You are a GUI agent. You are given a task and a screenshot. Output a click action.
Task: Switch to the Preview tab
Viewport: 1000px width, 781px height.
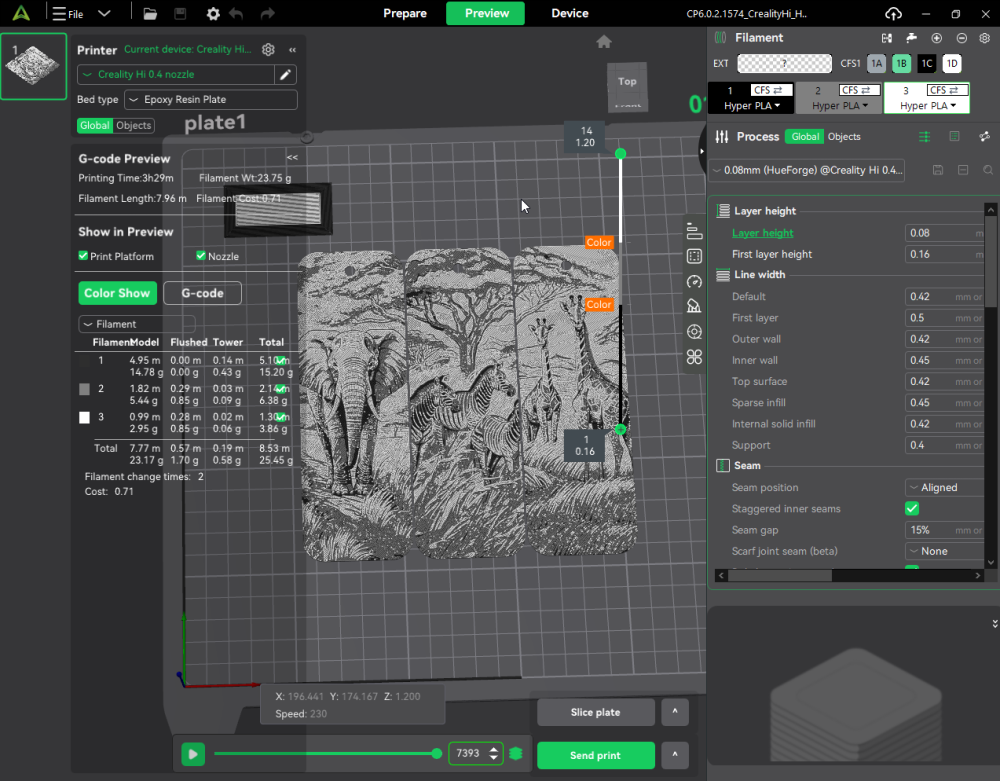pyautogui.click(x=486, y=13)
